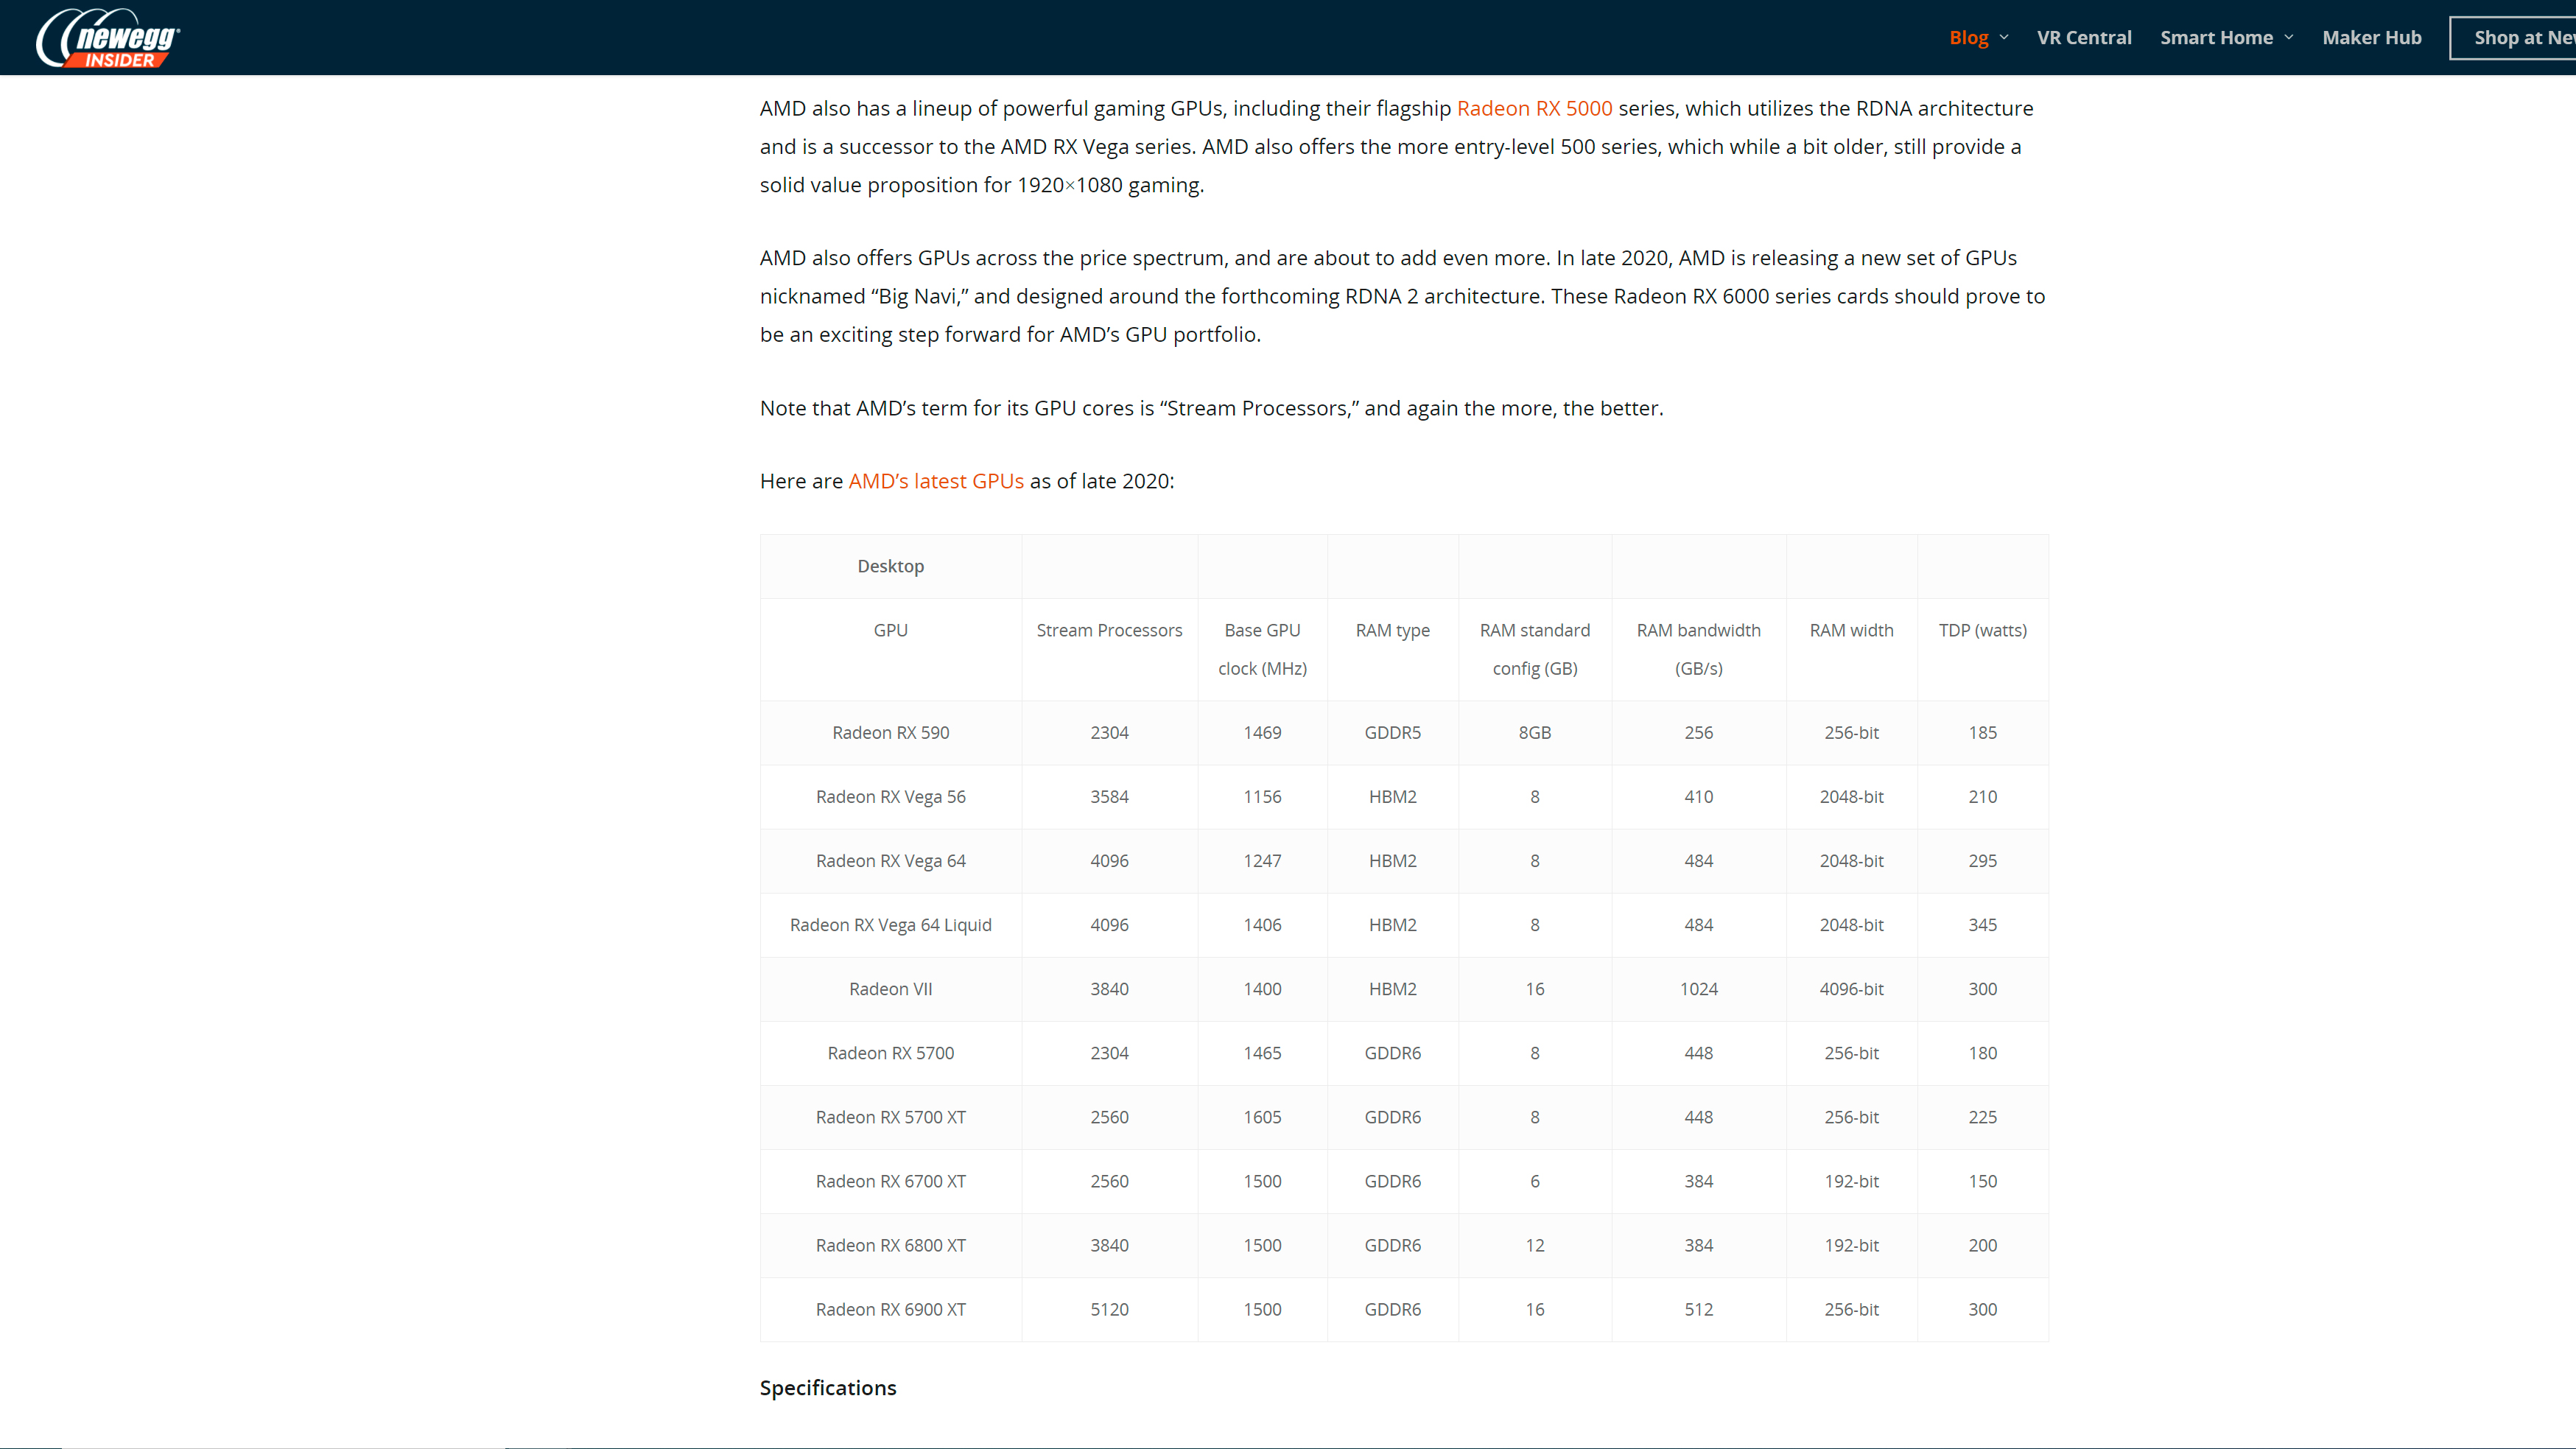This screenshot has height=1449, width=2576.
Task: Click the Smart Home menu
Action: pyautogui.click(x=2216, y=38)
